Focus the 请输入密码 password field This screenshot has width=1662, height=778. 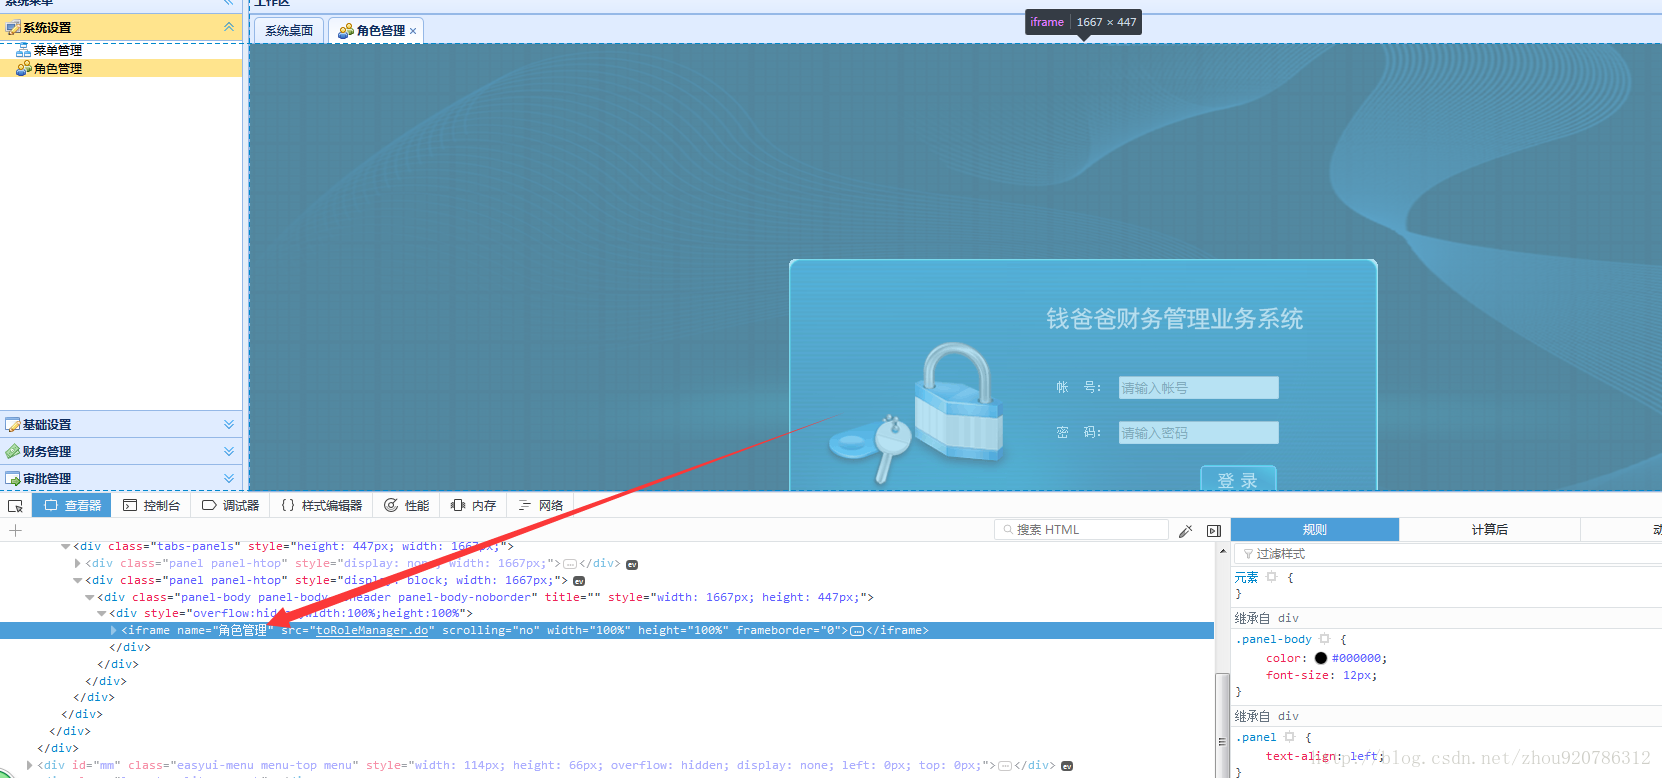point(1198,433)
